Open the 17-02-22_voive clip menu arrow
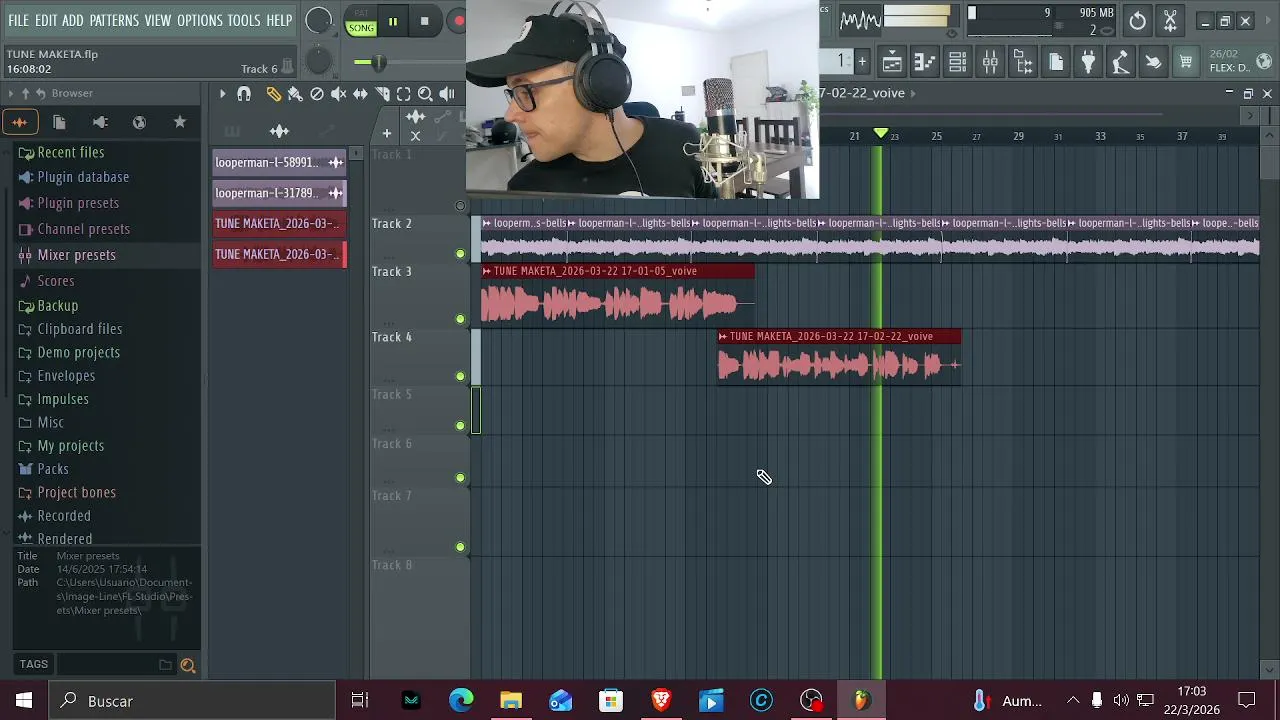The height and width of the screenshot is (720, 1280). [x=723, y=336]
